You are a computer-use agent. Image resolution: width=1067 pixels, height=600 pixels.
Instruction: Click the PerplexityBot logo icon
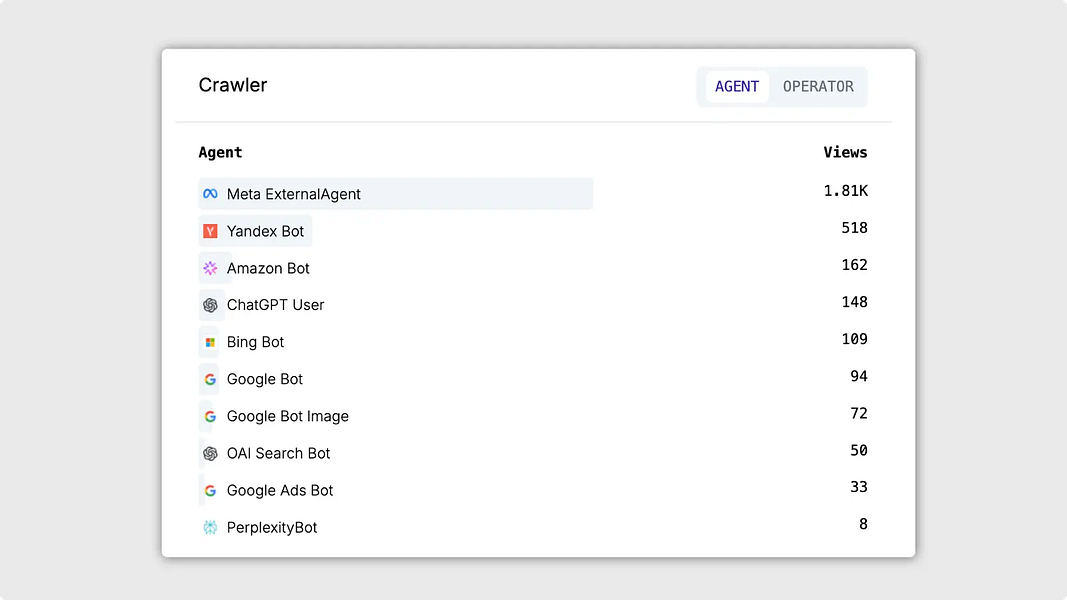point(210,527)
